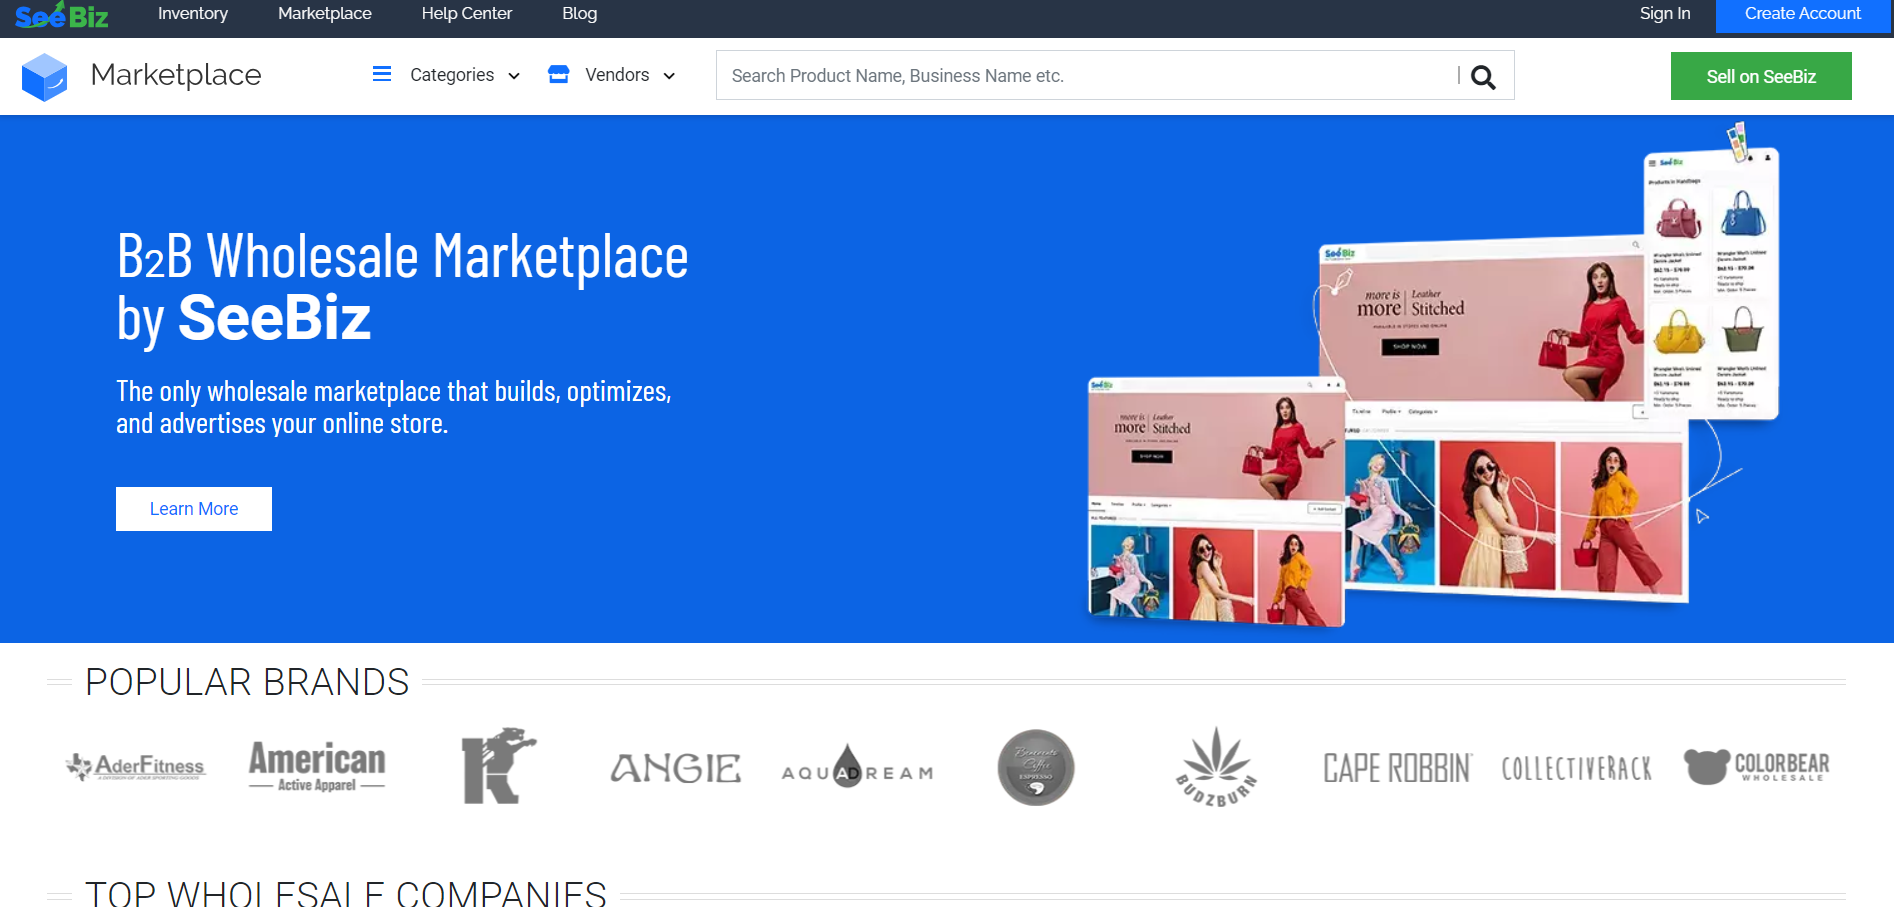Click the Create Account button

coord(1803,14)
